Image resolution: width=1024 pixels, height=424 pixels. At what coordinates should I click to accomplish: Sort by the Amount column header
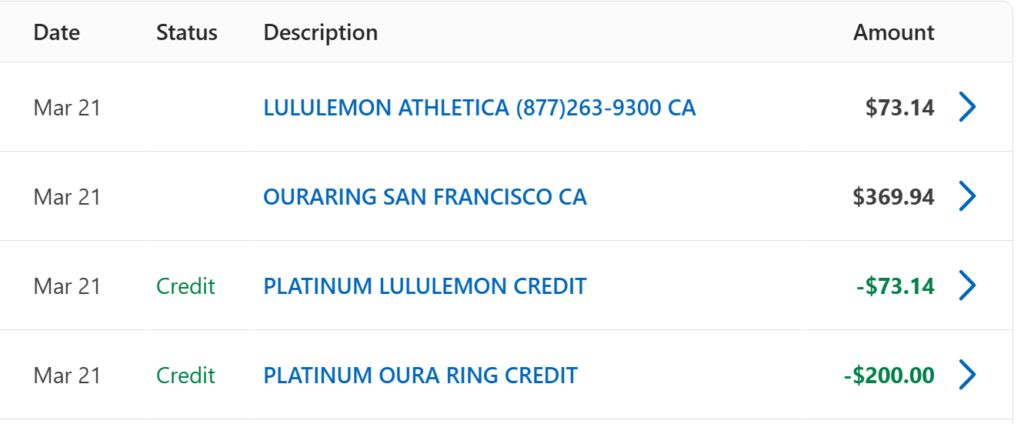[893, 32]
